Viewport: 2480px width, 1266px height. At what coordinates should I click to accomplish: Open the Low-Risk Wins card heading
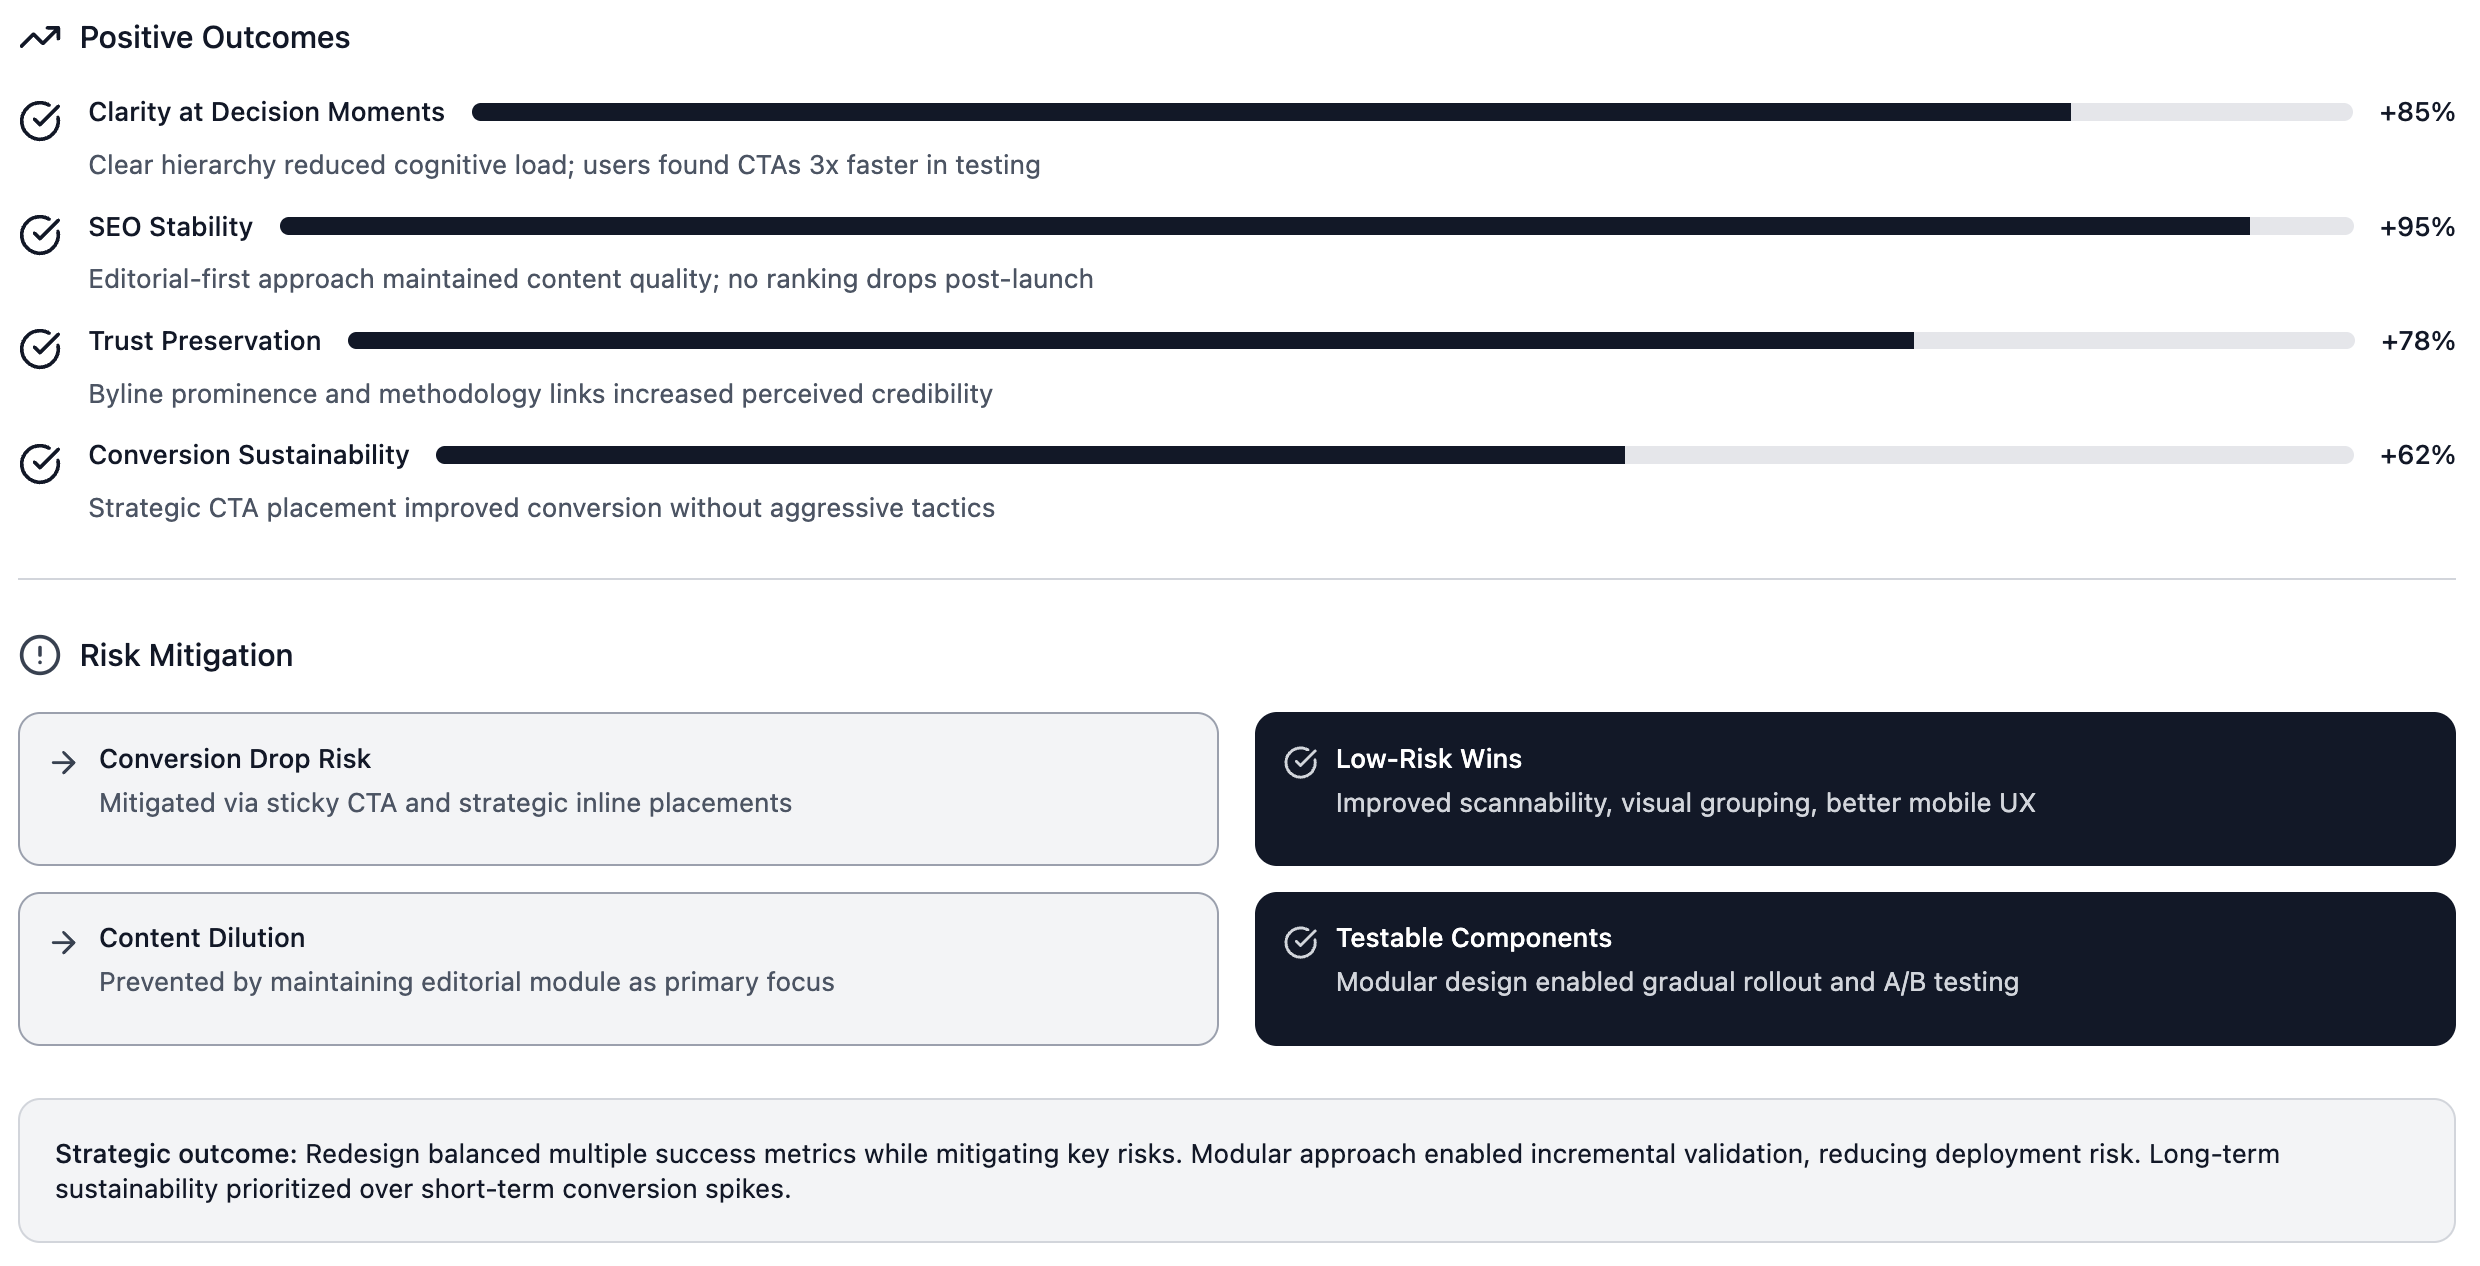[1428, 759]
